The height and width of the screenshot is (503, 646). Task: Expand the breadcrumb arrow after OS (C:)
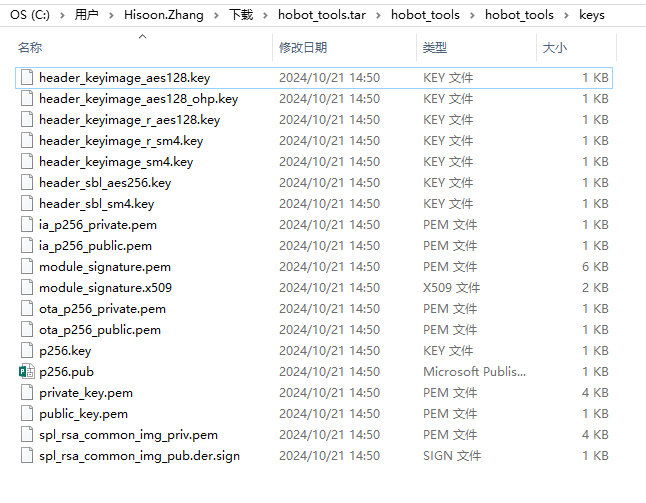tap(63, 15)
